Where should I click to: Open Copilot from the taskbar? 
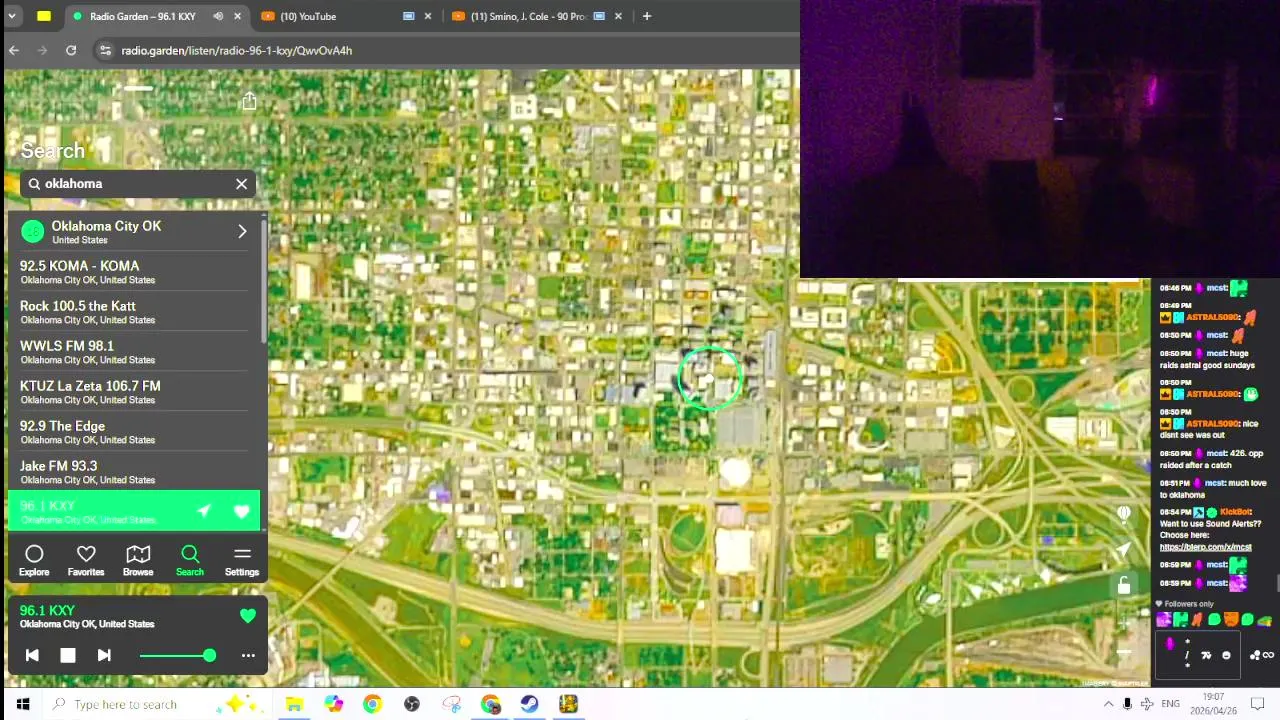coord(333,704)
